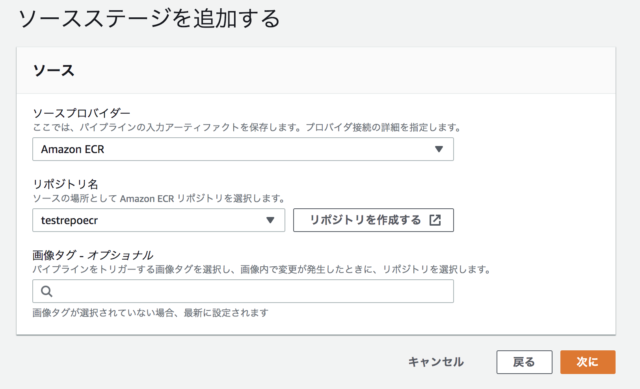This screenshot has width=640, height=389.
Task: Click the description mentioning Amazon ECR リポジトリを選択
Action: pos(159,198)
